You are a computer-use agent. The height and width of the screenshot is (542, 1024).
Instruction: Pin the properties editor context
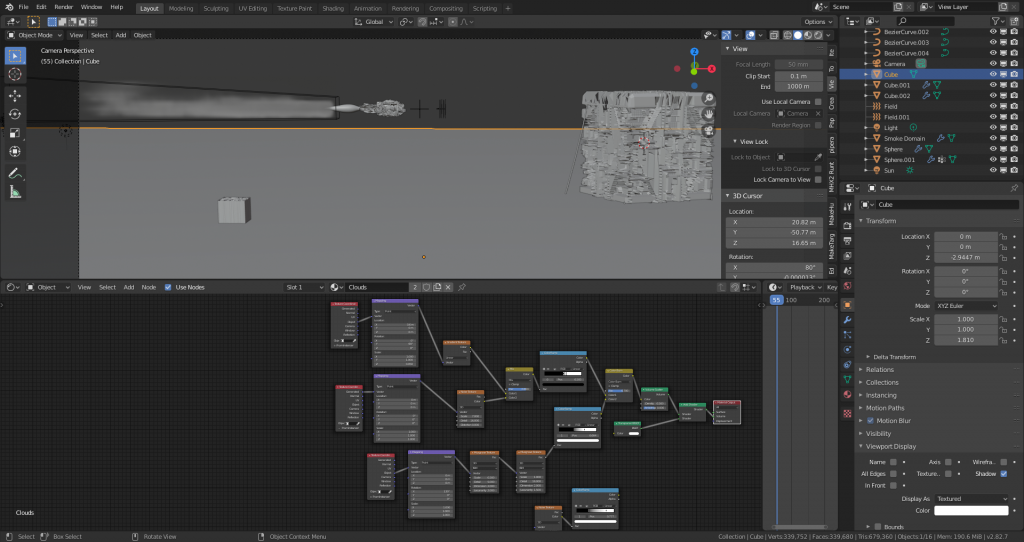pyautogui.click(x=1014, y=188)
